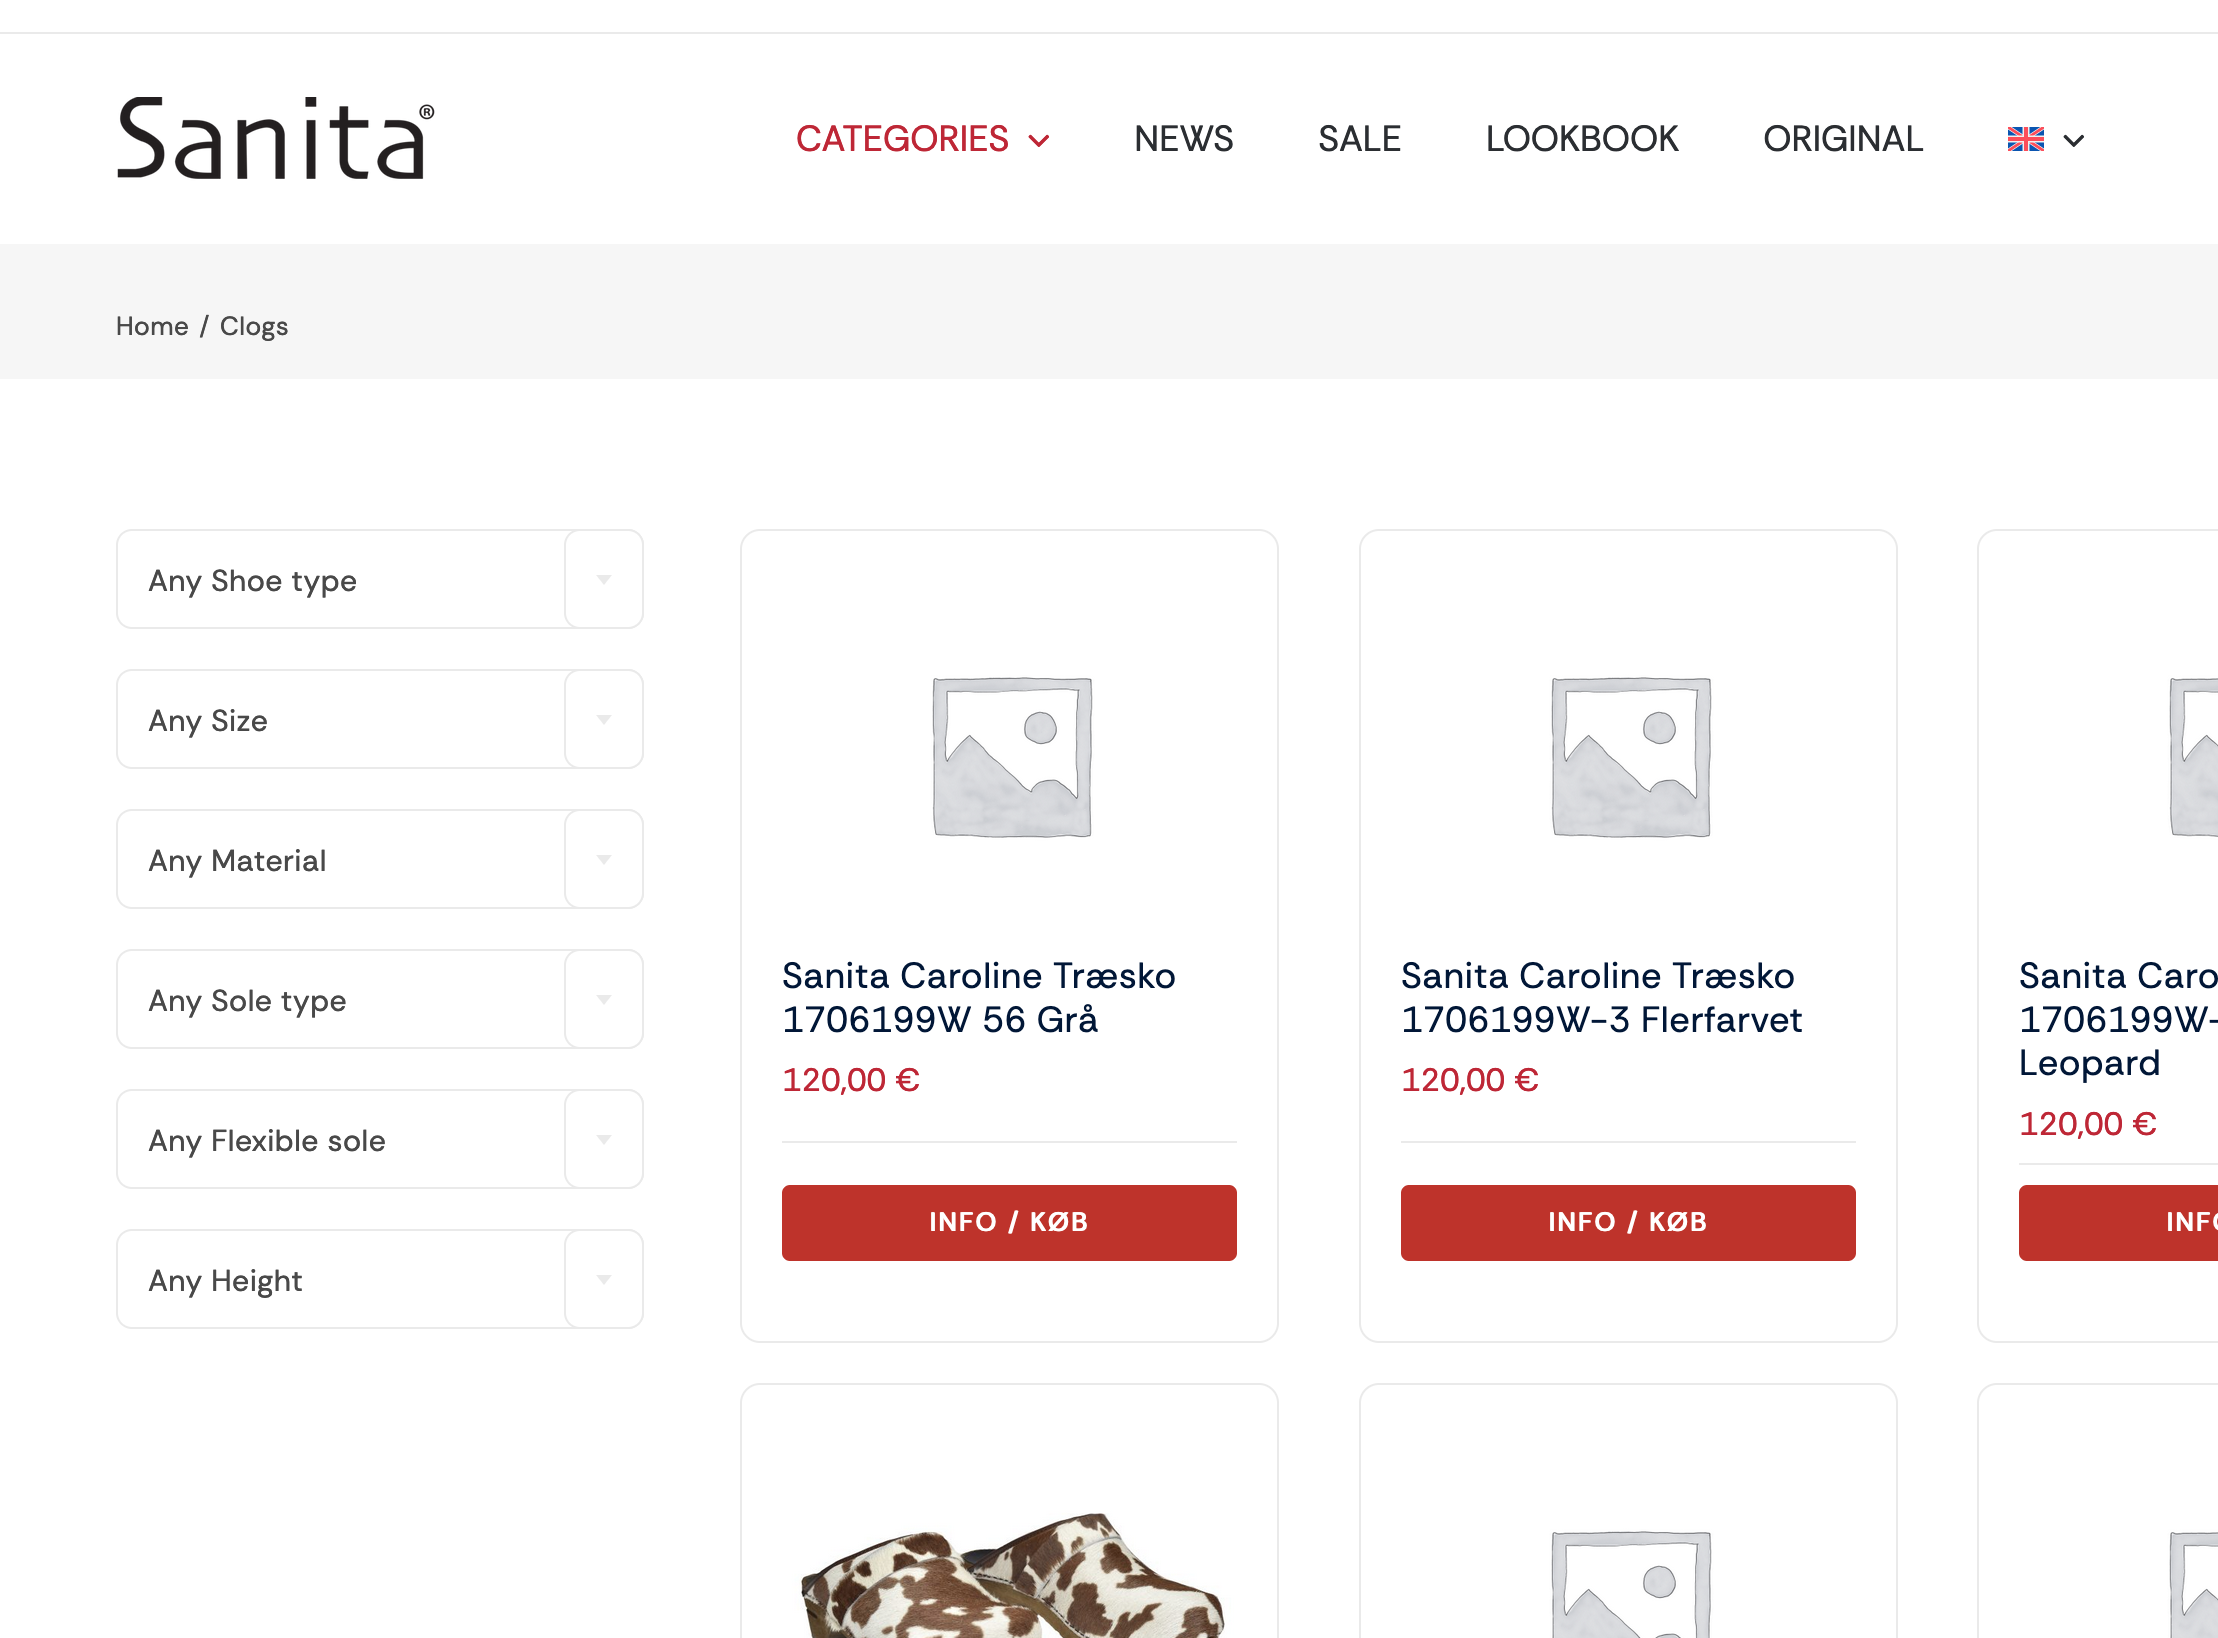This screenshot has width=2218, height=1638.
Task: Go to the News page
Action: 1183,139
